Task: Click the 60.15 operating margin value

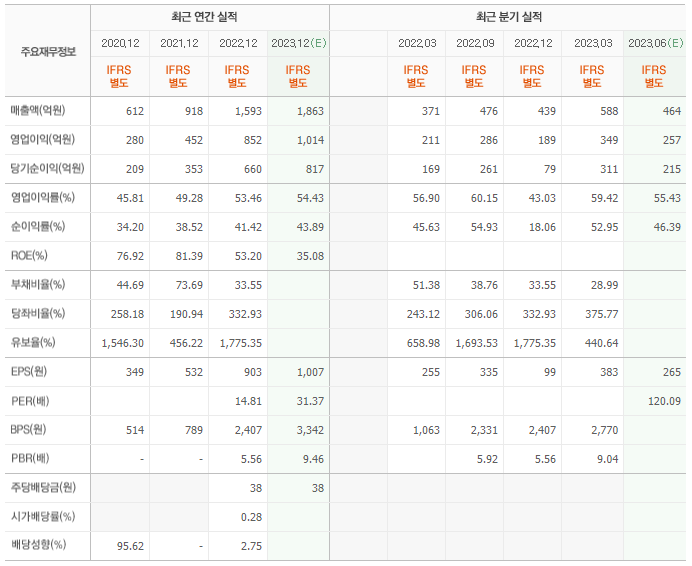Action: [484, 199]
